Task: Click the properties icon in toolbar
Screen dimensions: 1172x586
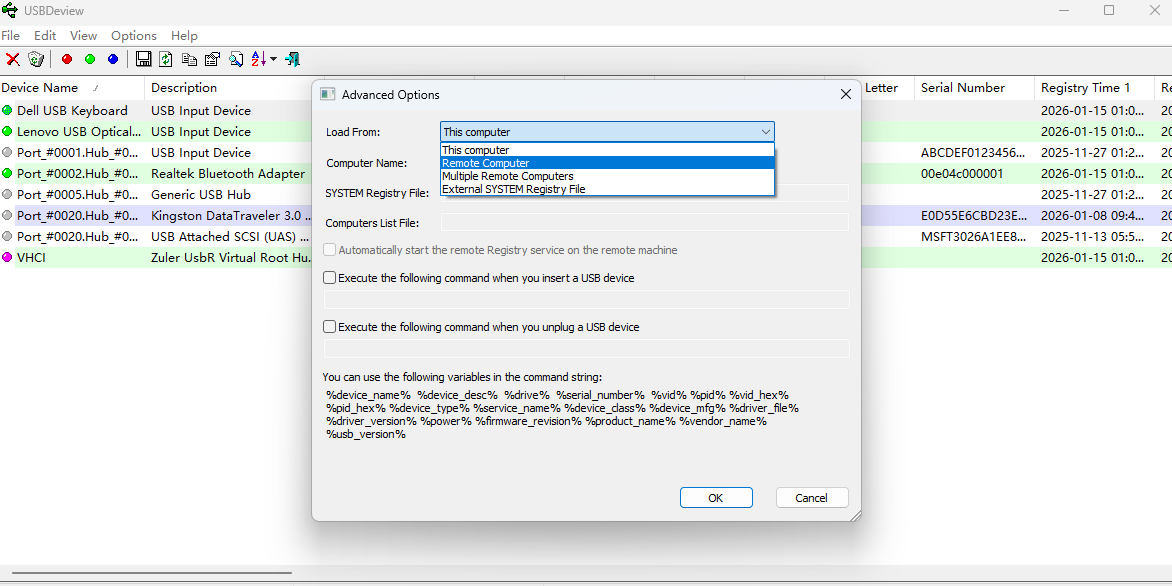Action: coord(212,60)
